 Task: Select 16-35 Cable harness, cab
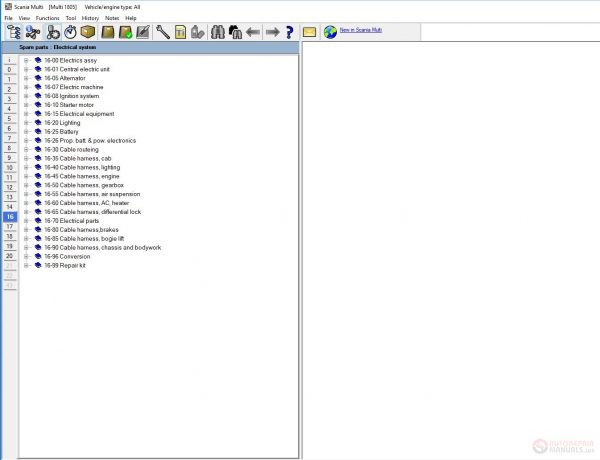pos(78,158)
